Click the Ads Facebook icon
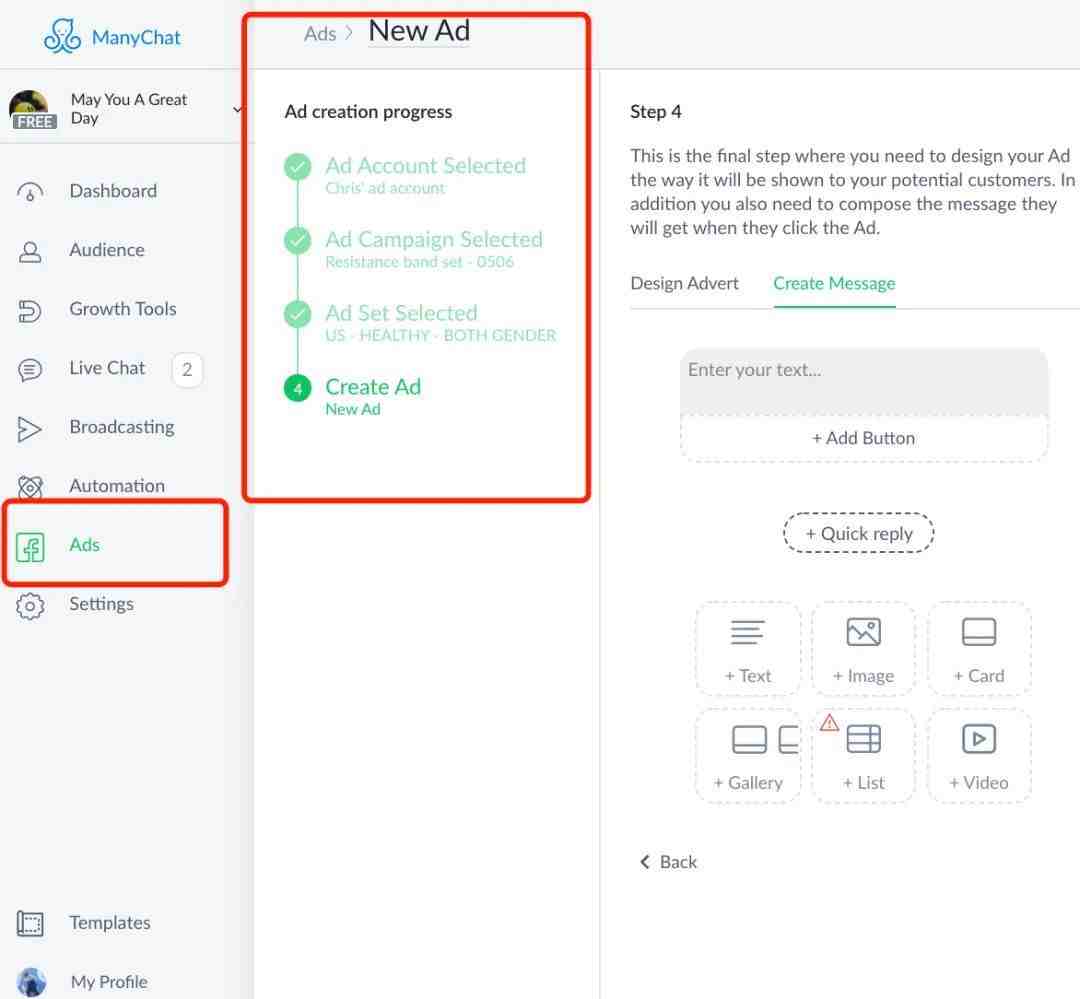This screenshot has height=999, width=1080. tap(30, 546)
